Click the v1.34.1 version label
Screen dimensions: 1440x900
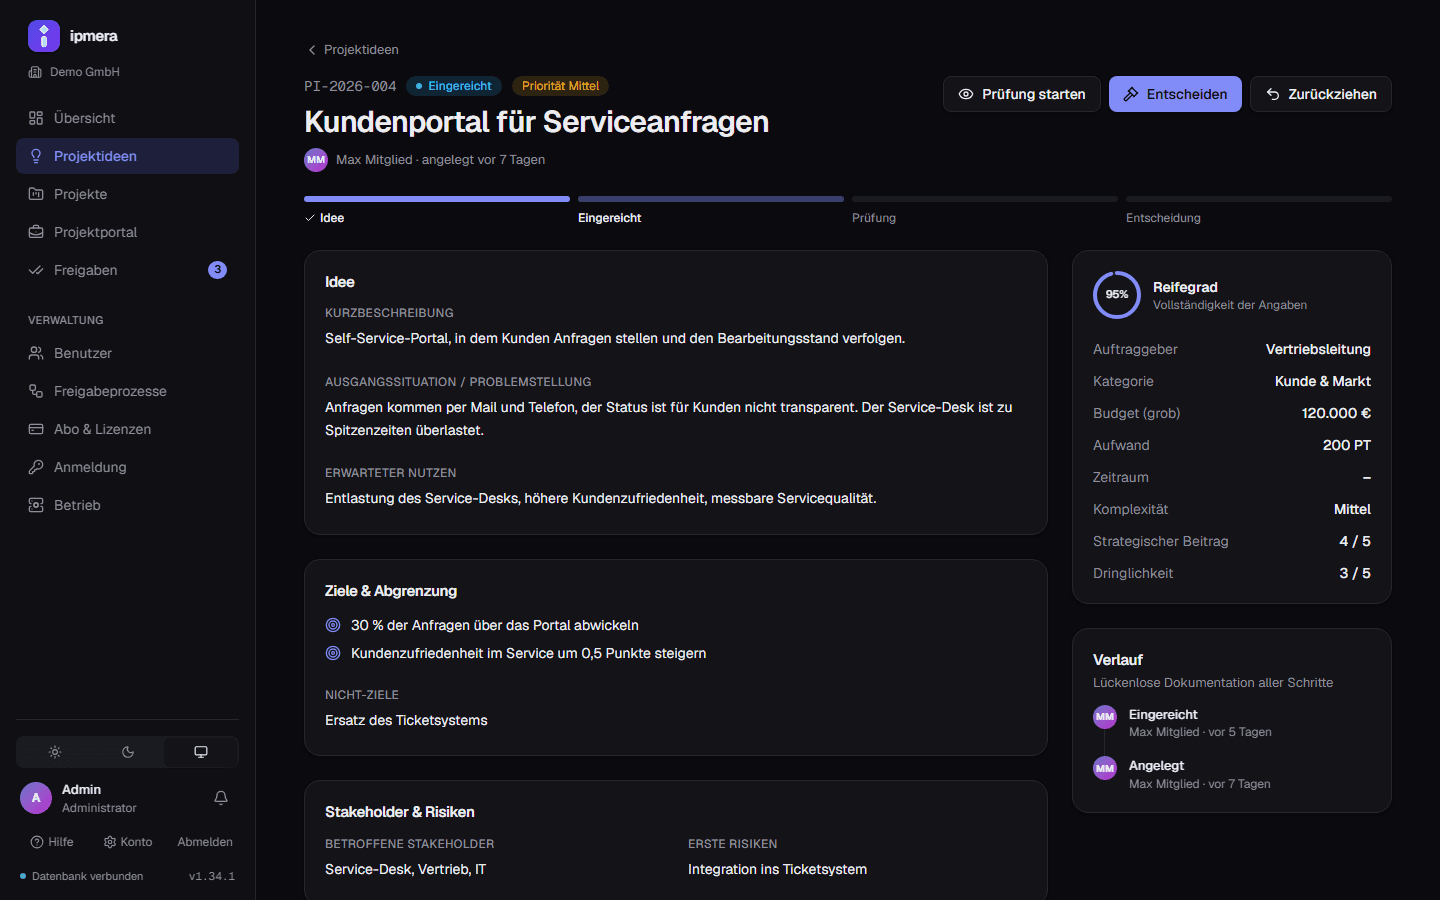212,876
